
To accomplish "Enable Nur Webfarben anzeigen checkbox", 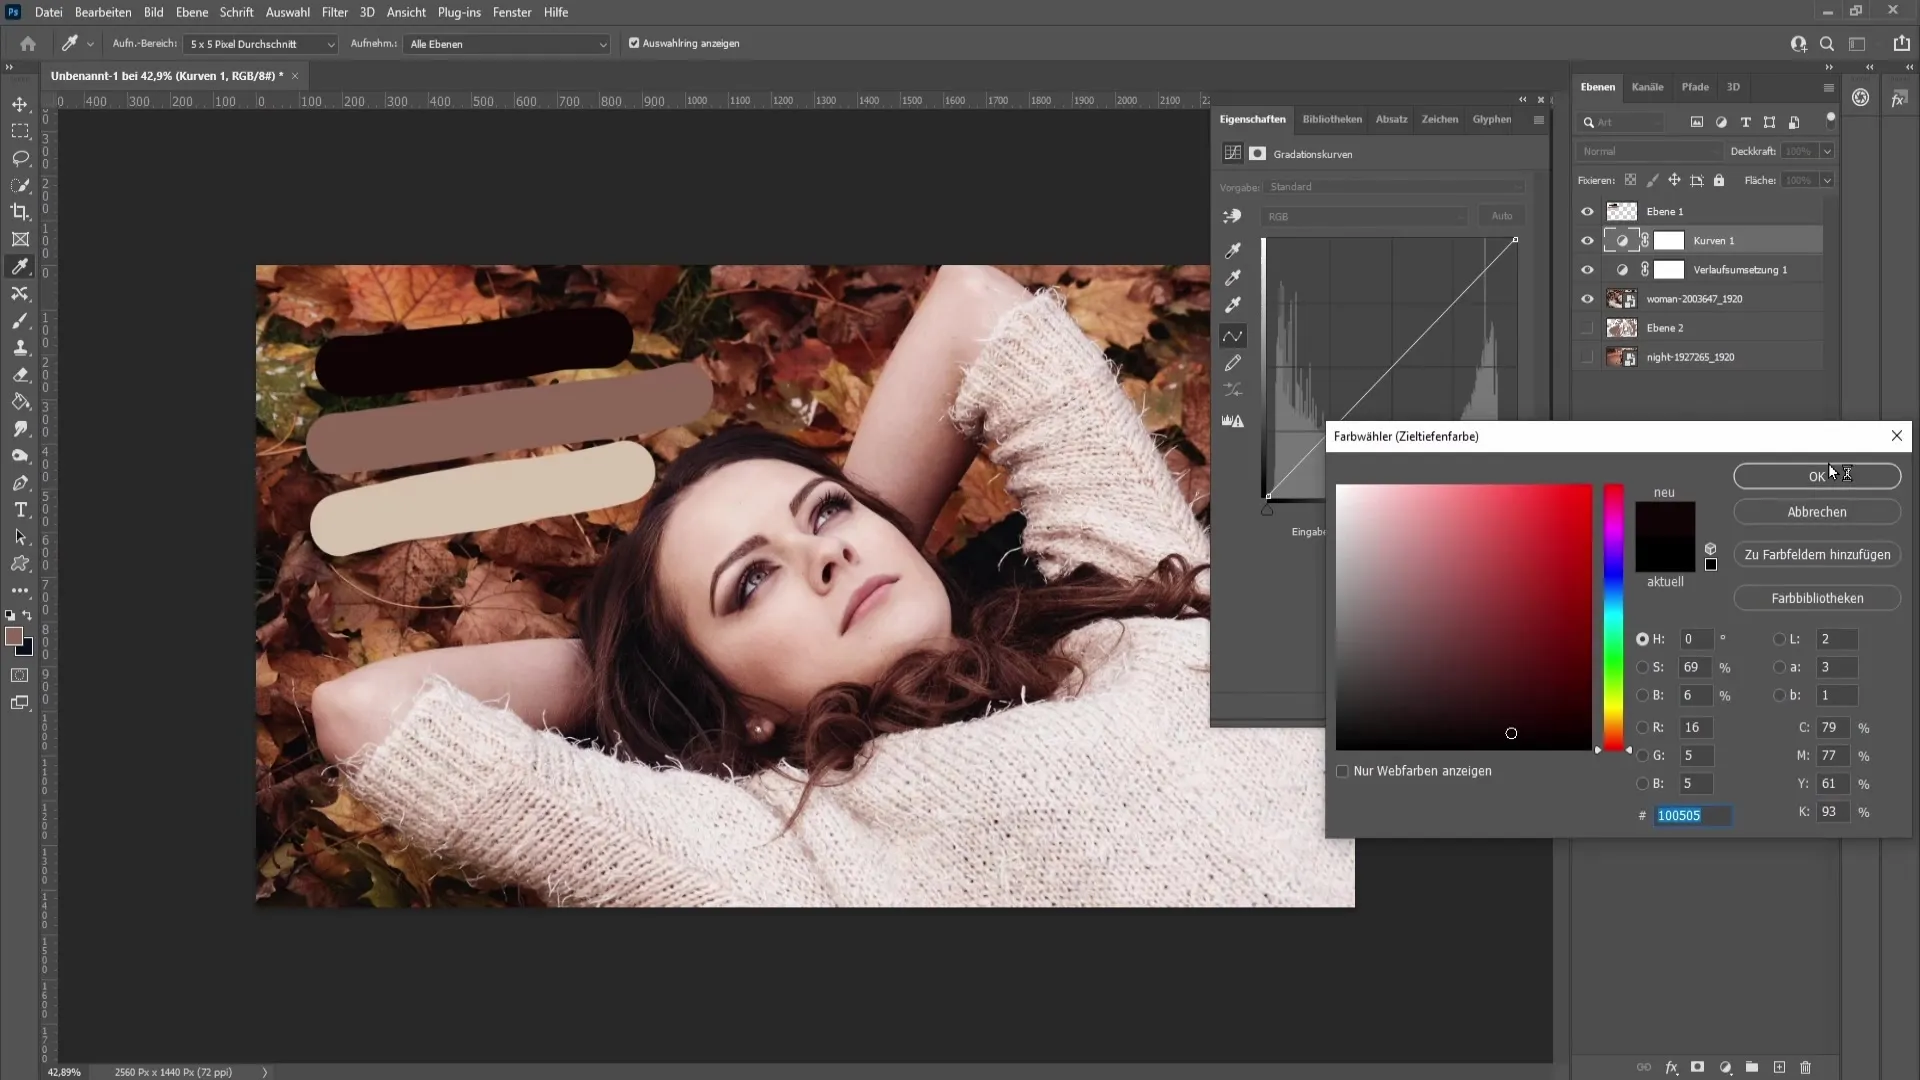I will 1343,771.
